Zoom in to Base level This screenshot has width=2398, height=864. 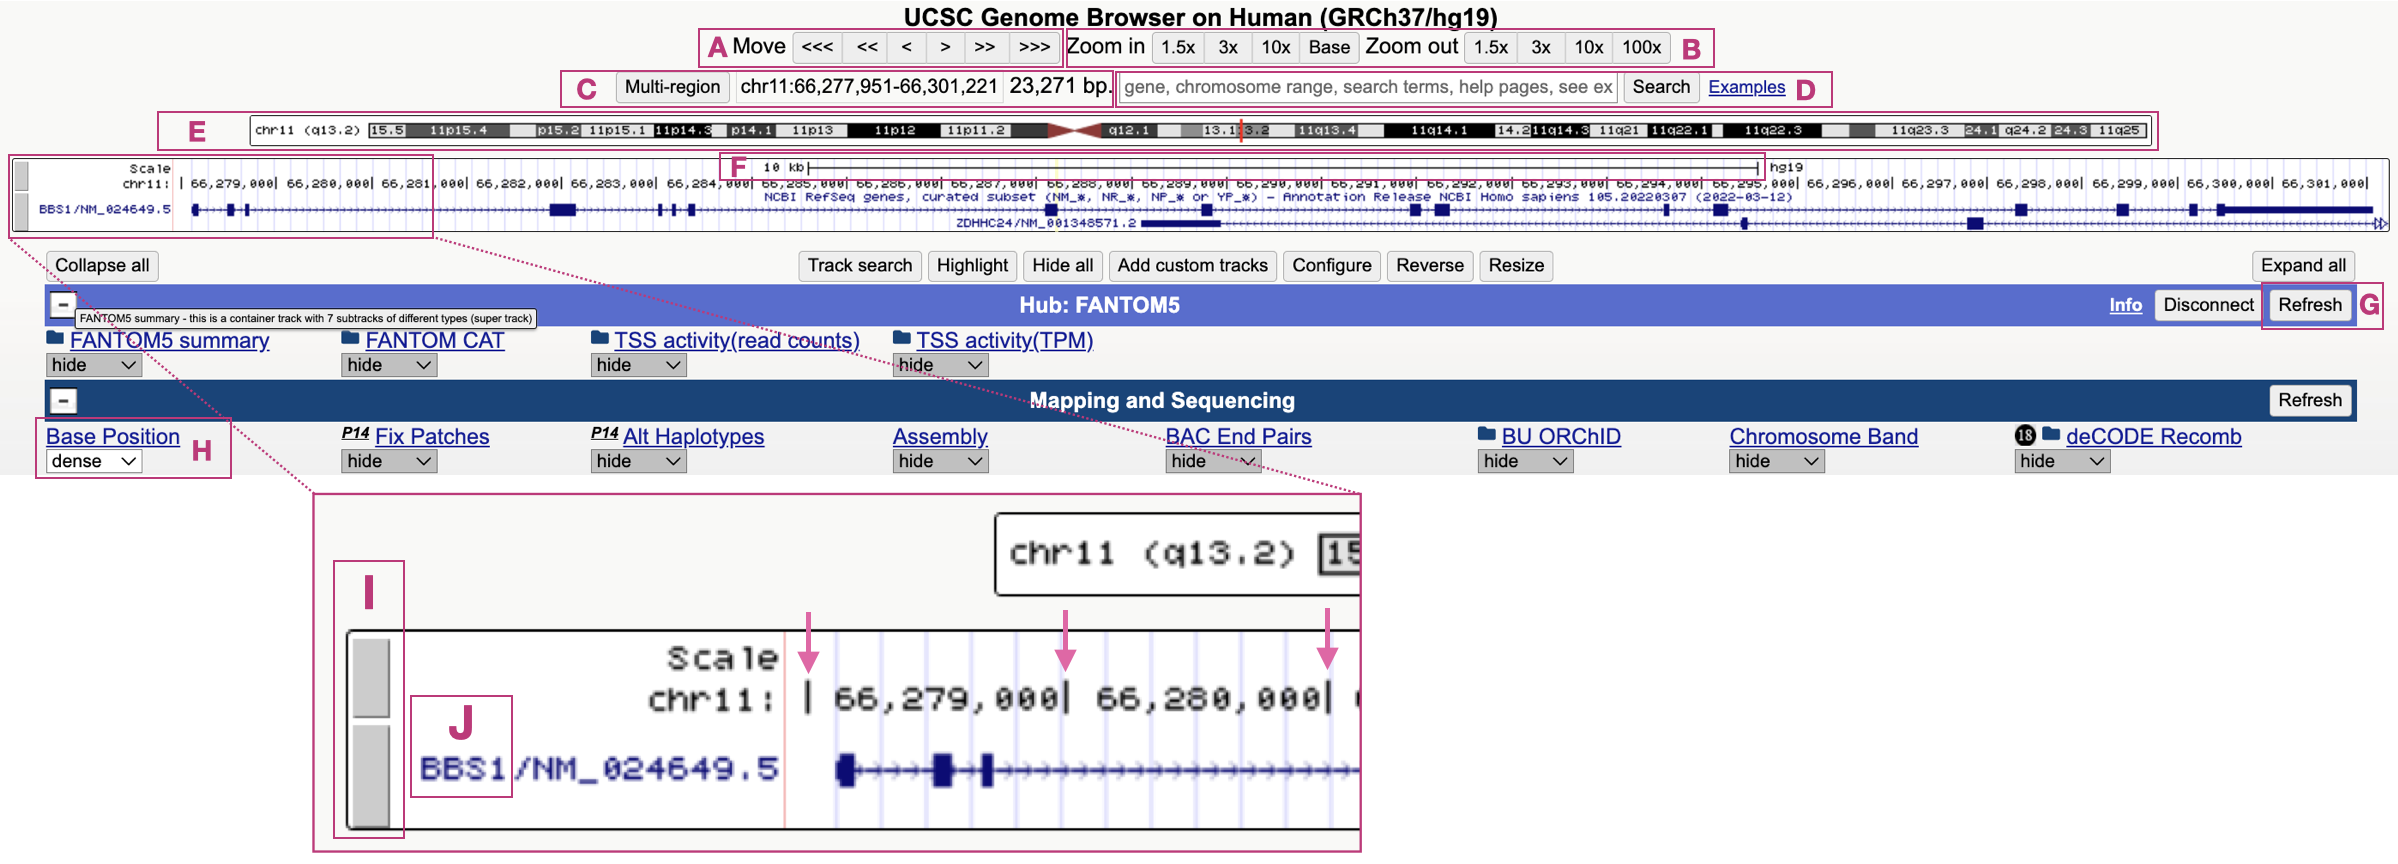(x=1329, y=47)
